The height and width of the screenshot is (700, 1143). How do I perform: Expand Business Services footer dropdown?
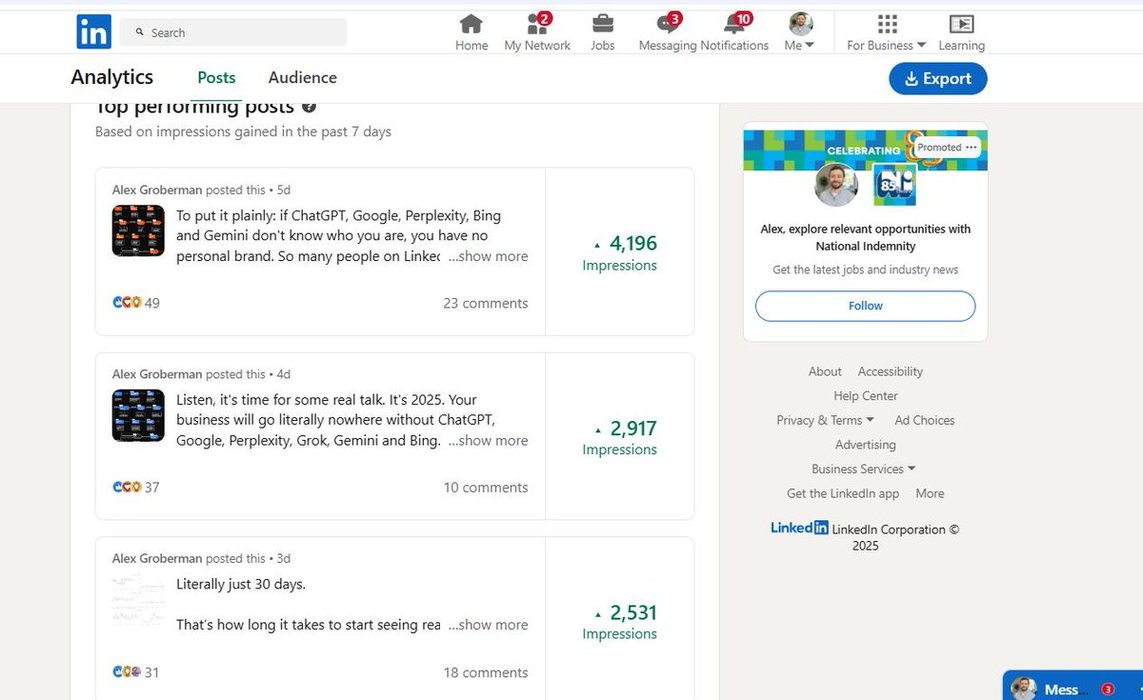pos(863,469)
